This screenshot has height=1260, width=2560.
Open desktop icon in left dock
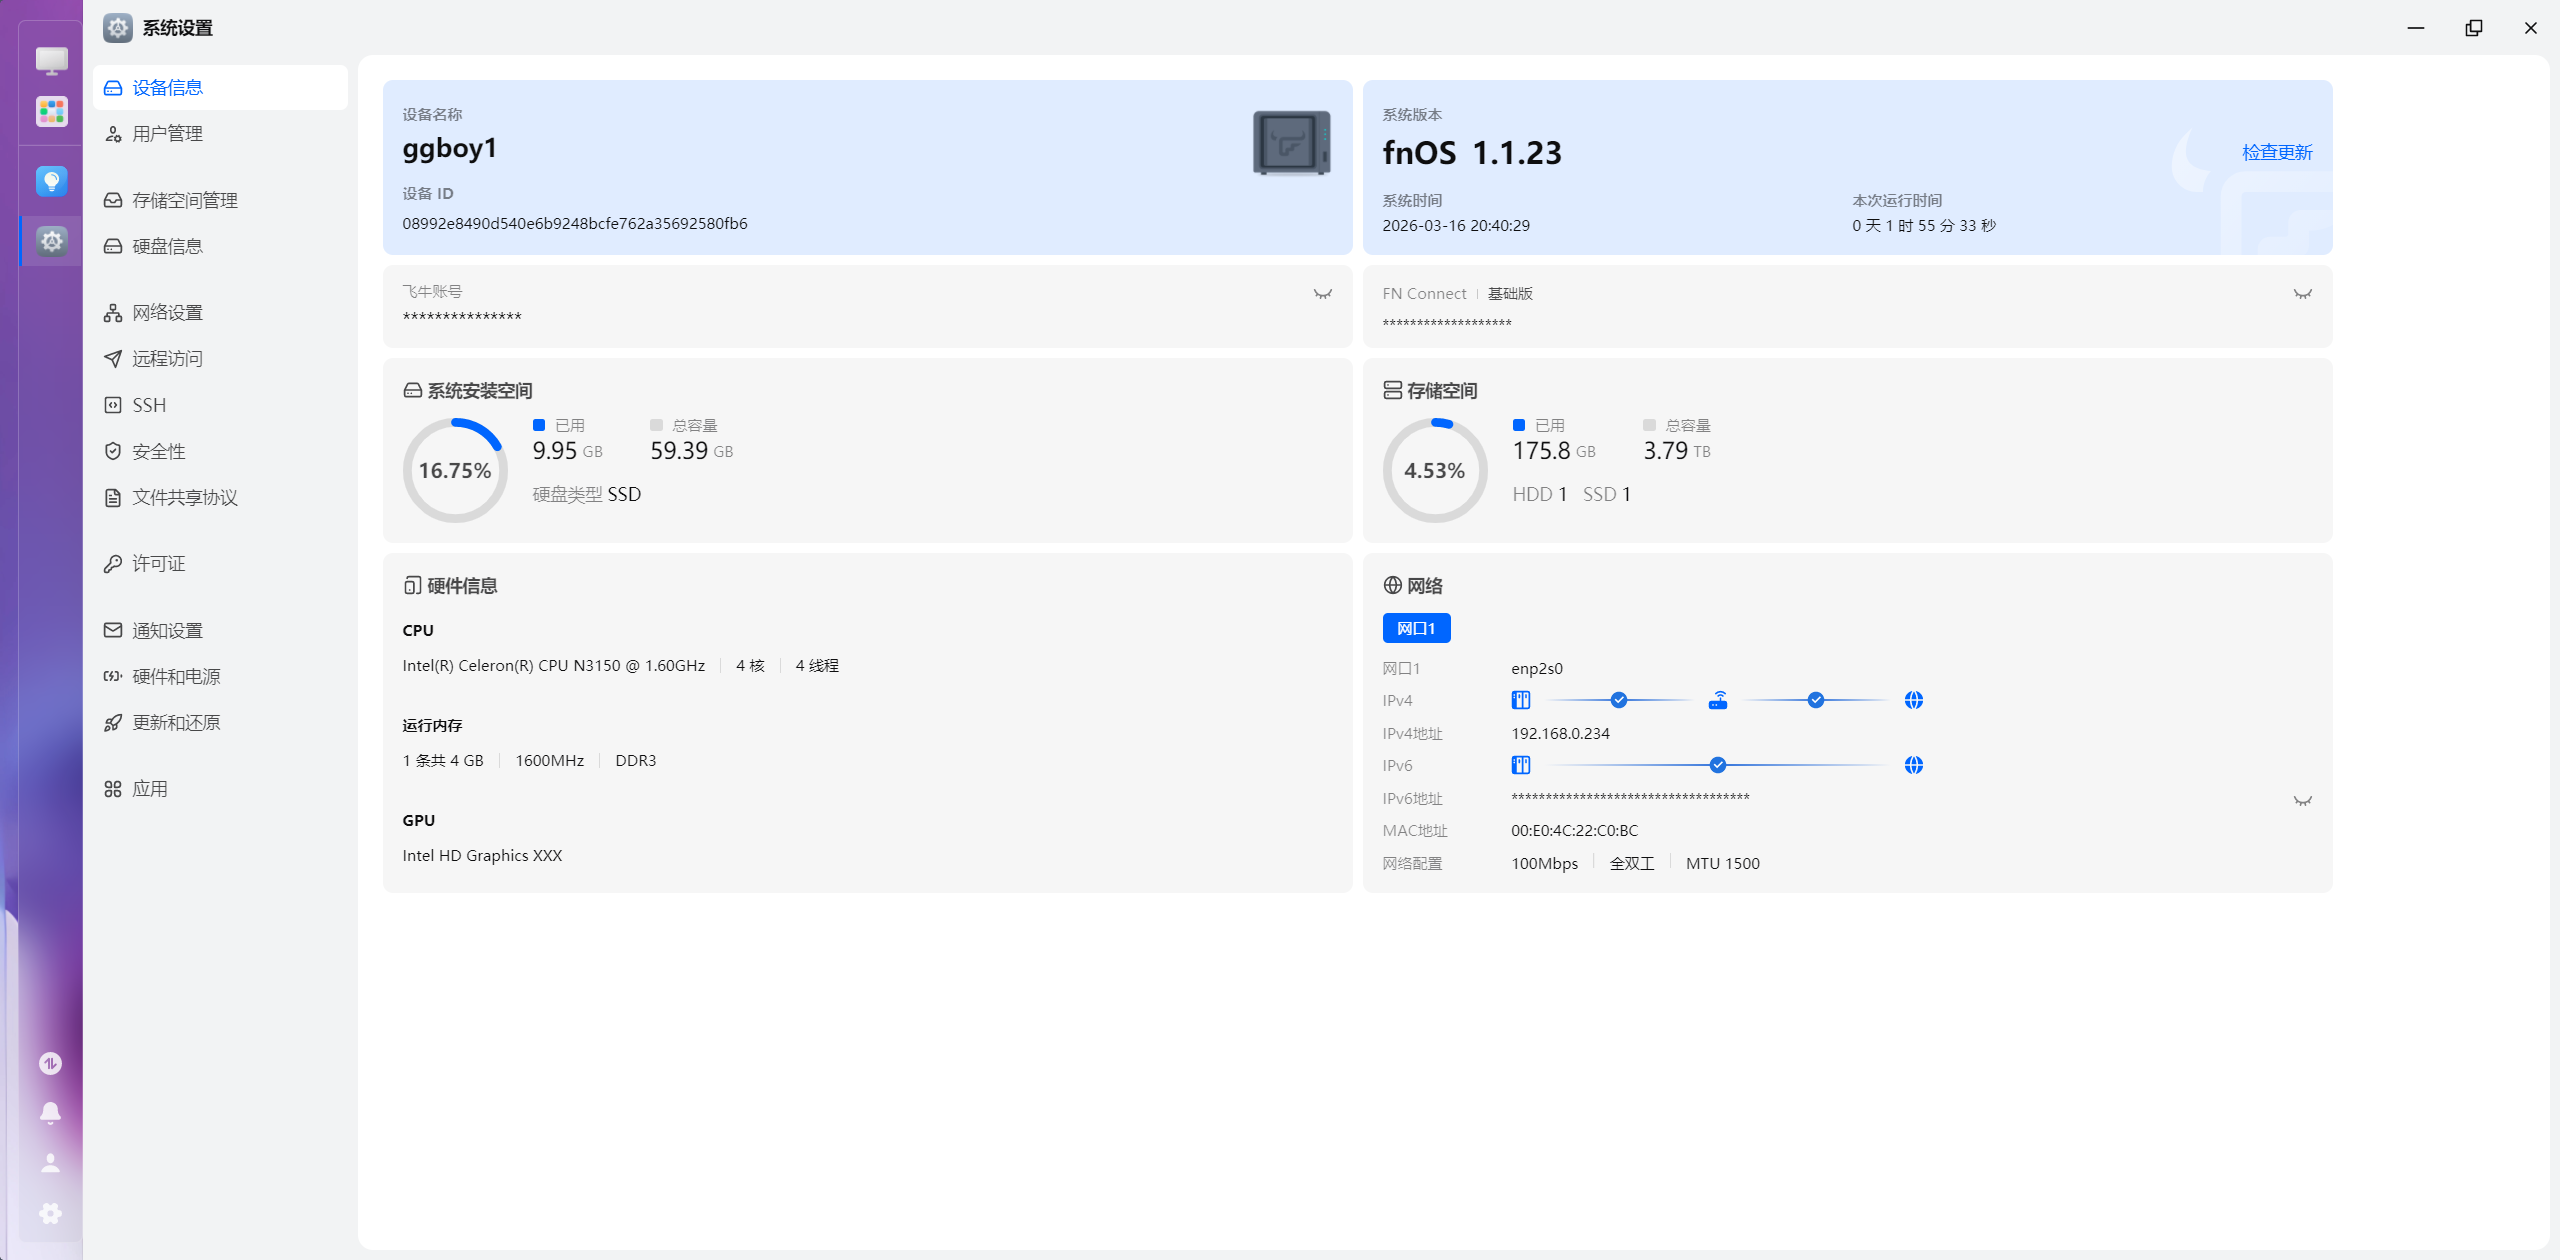tap(51, 61)
